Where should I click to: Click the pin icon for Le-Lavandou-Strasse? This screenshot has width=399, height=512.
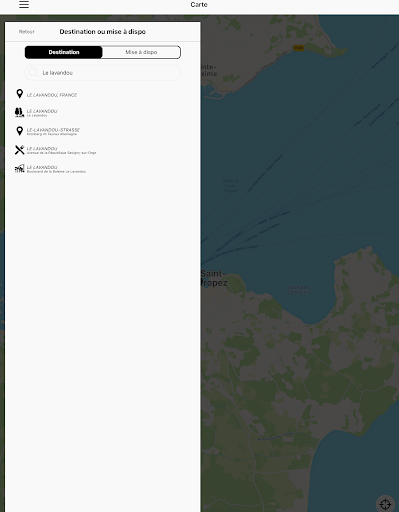coord(20,131)
